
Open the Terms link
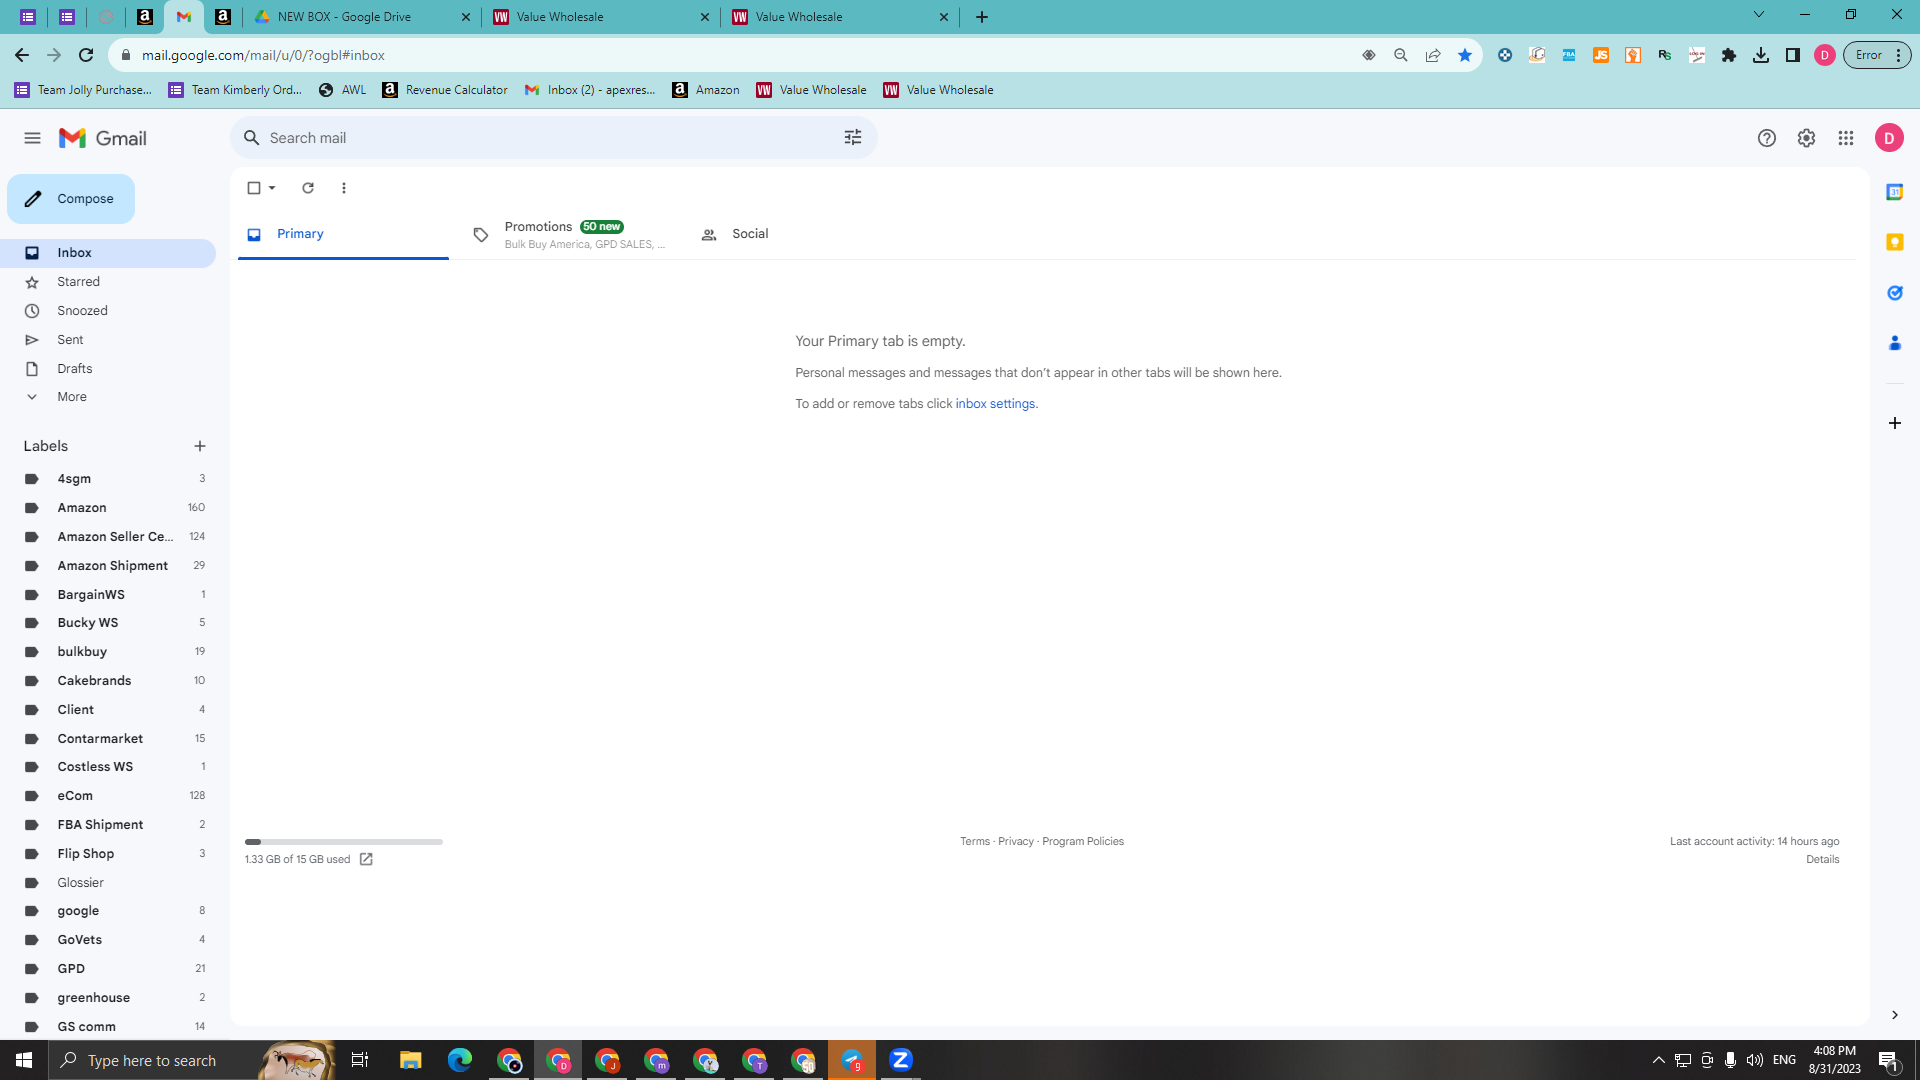click(x=975, y=842)
